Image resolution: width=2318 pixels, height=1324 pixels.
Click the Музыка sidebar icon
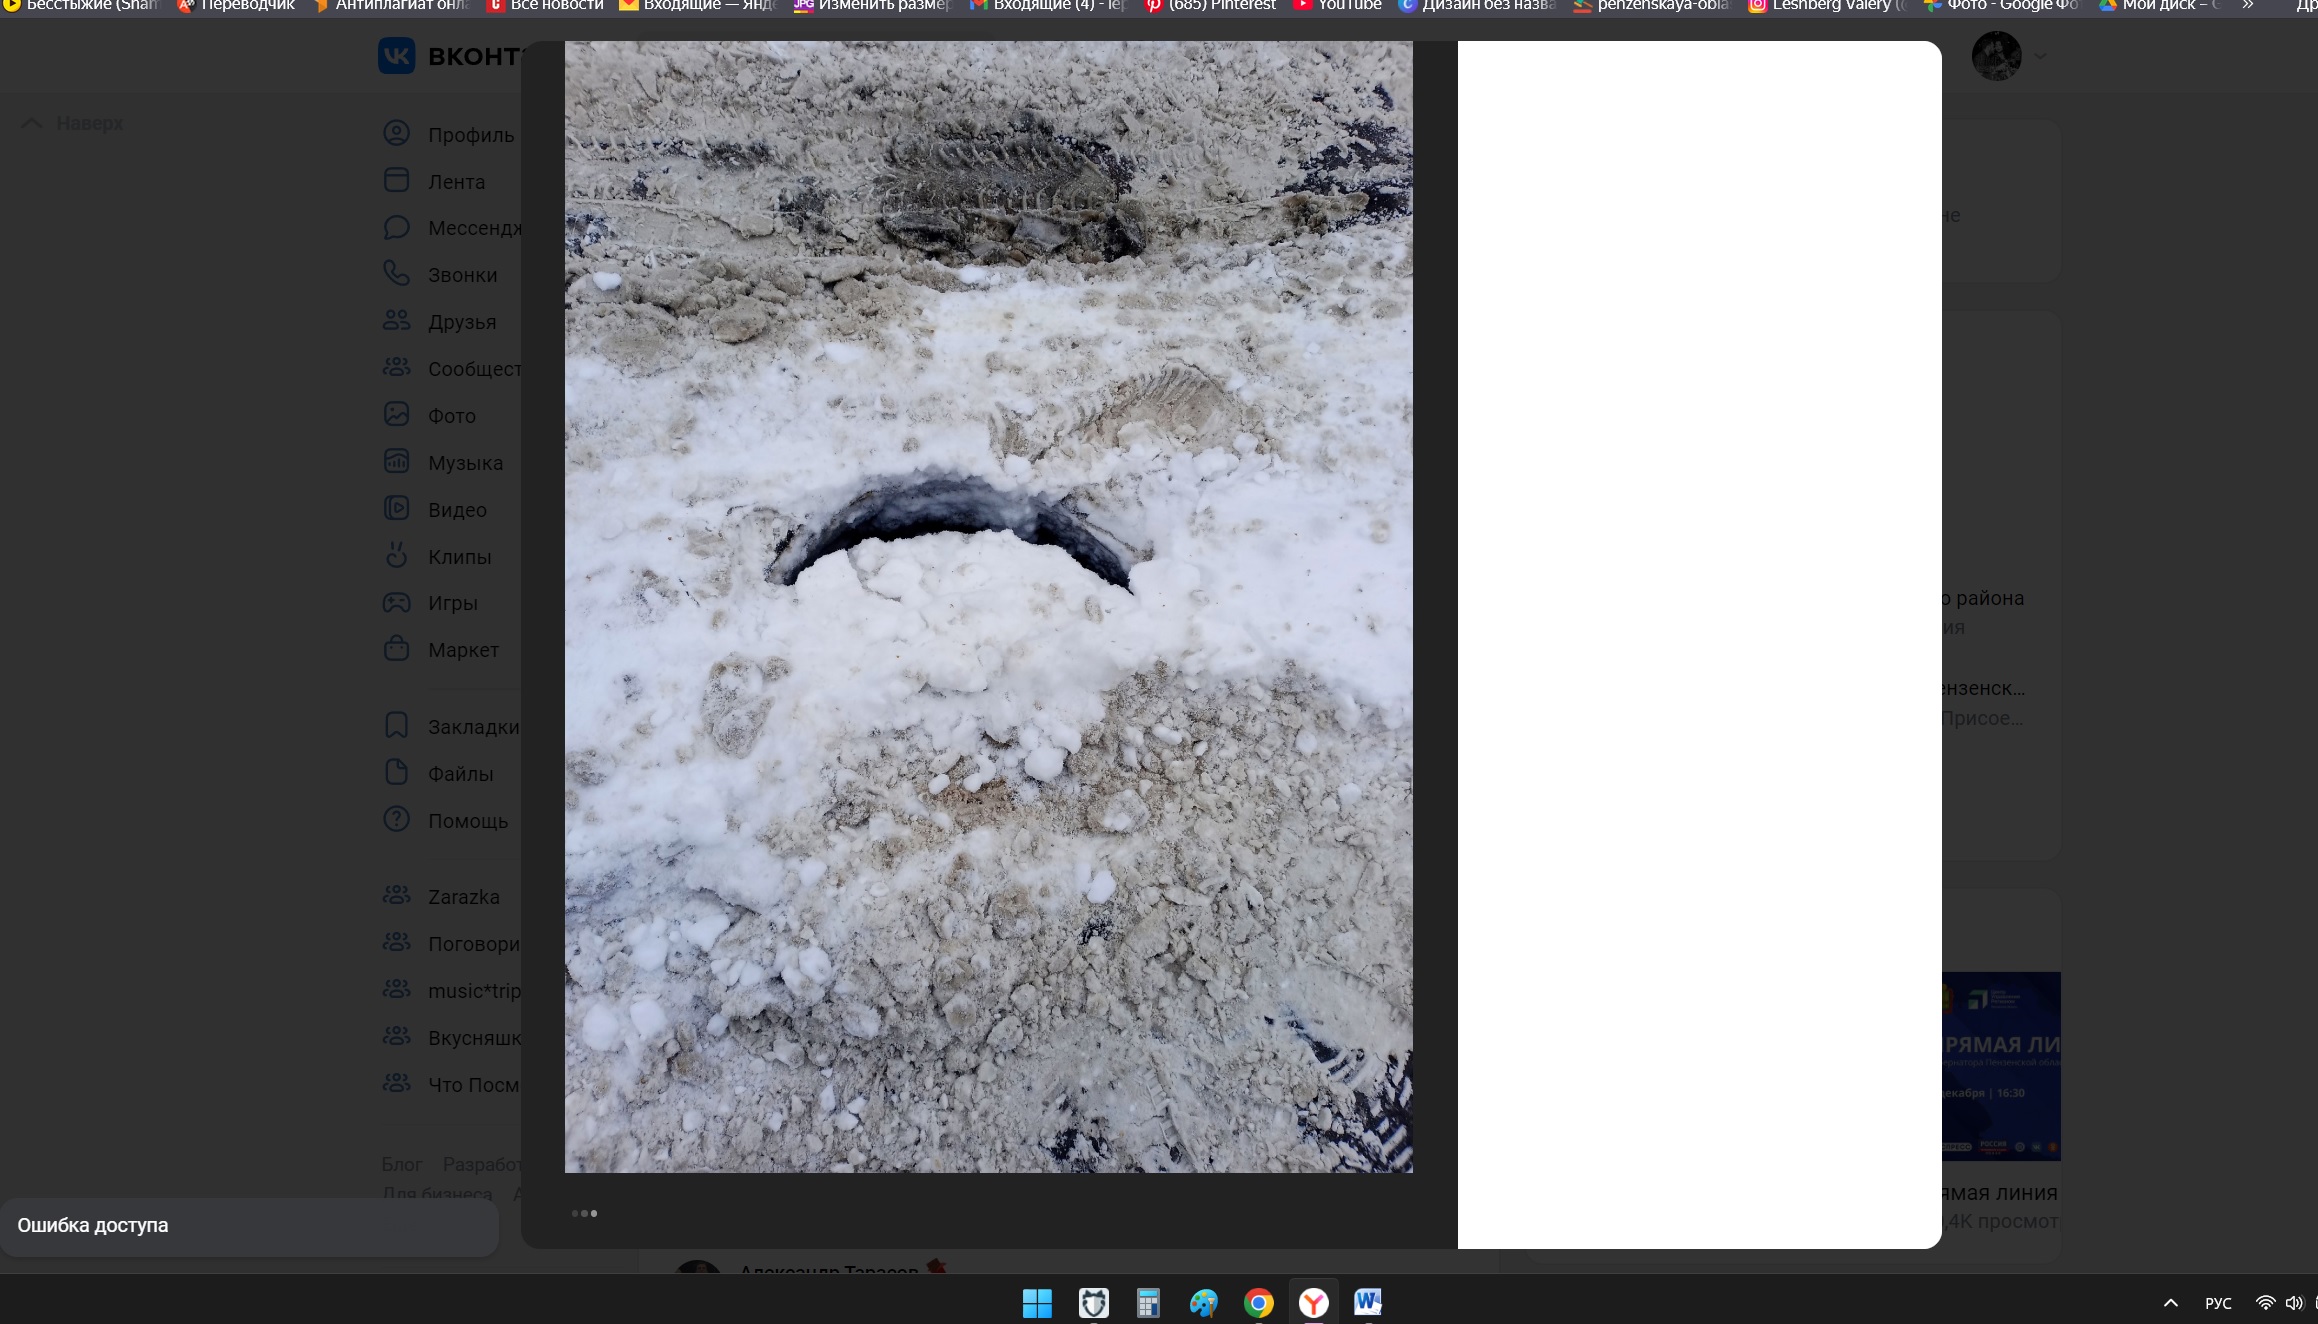(397, 462)
